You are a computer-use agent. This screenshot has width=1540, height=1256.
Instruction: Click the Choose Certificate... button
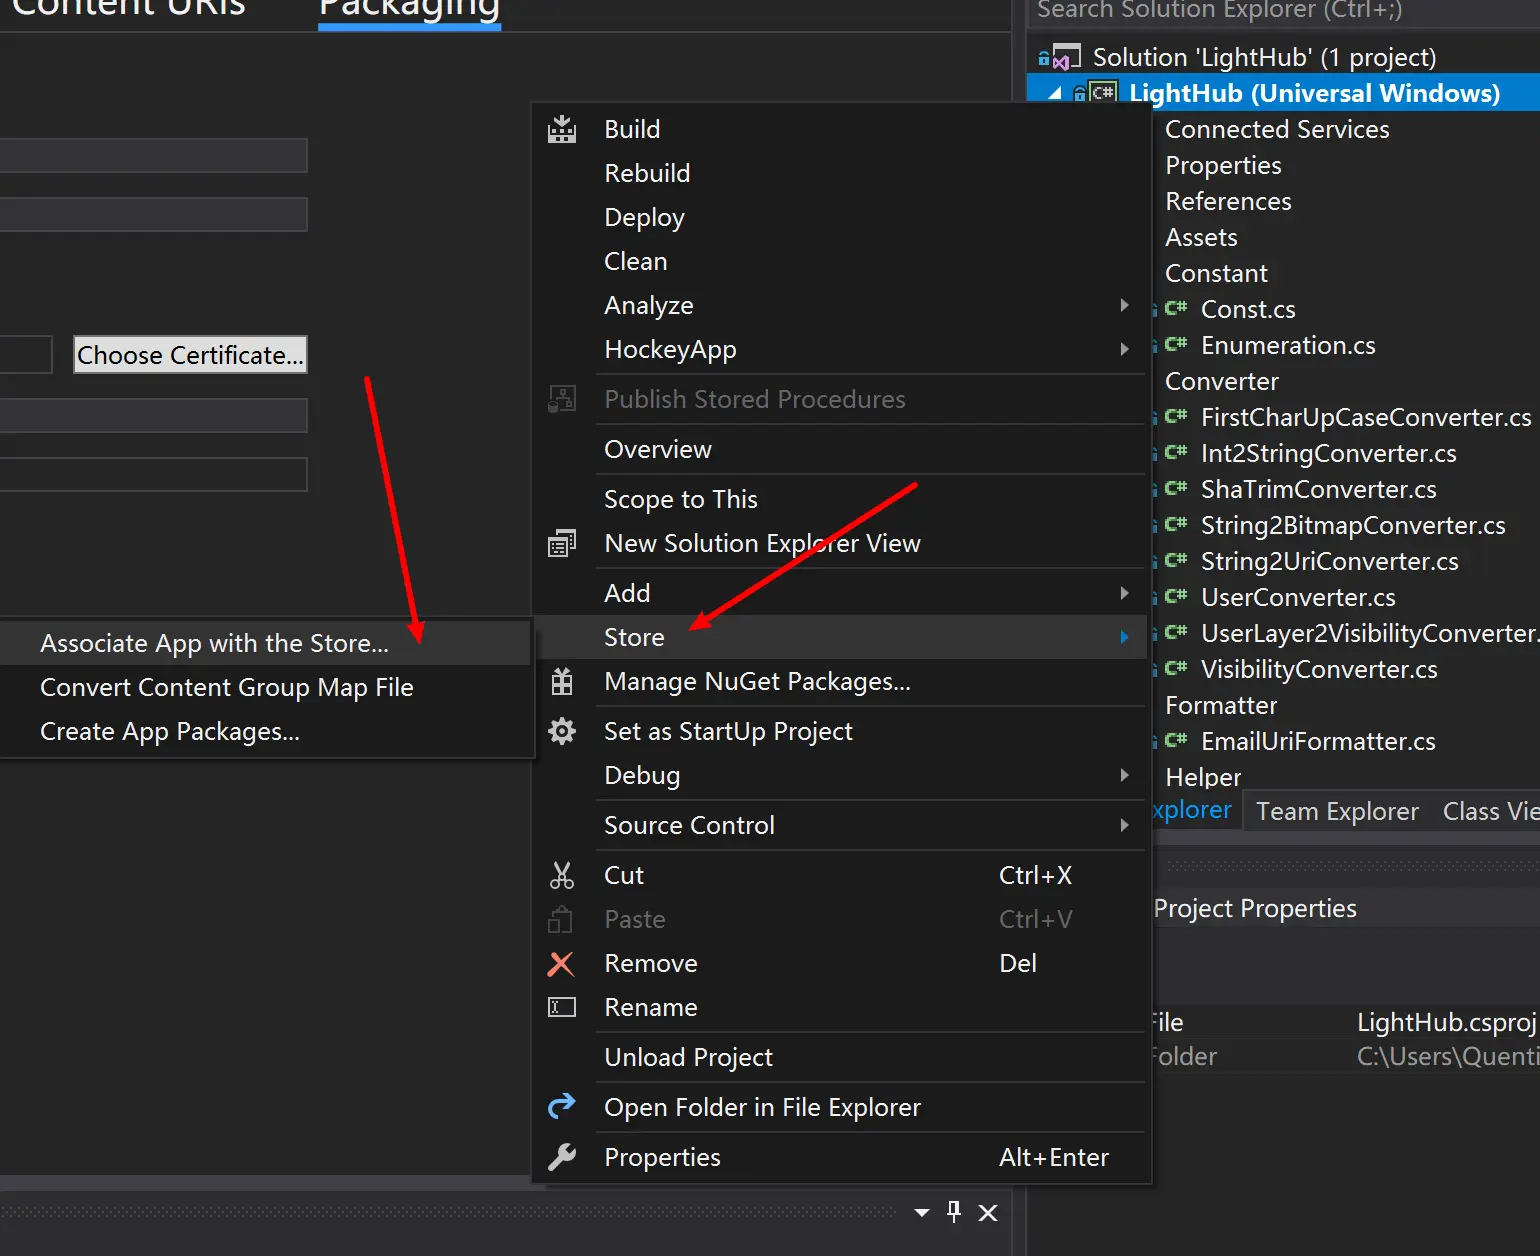[x=190, y=355]
